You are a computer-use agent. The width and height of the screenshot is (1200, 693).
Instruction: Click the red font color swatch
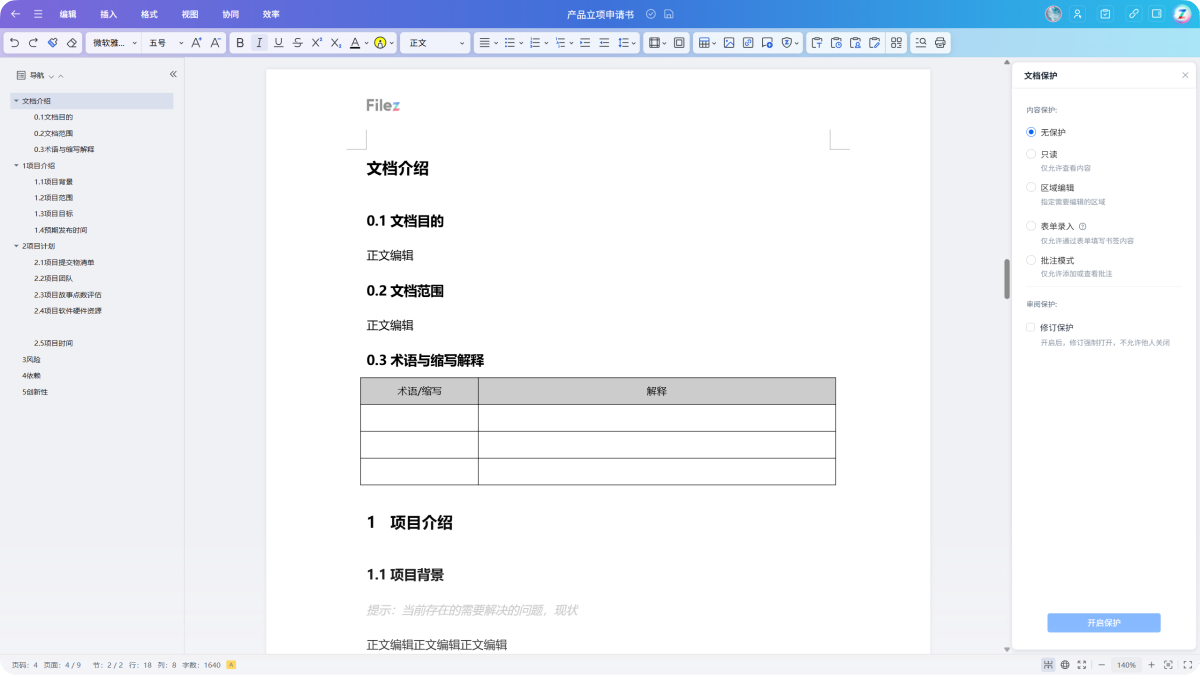click(355, 44)
